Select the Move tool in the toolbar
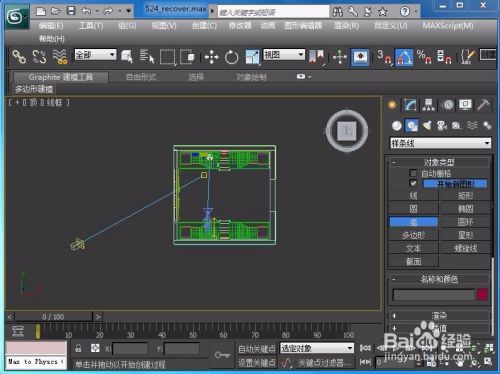This screenshot has width=500, height=374. point(211,57)
